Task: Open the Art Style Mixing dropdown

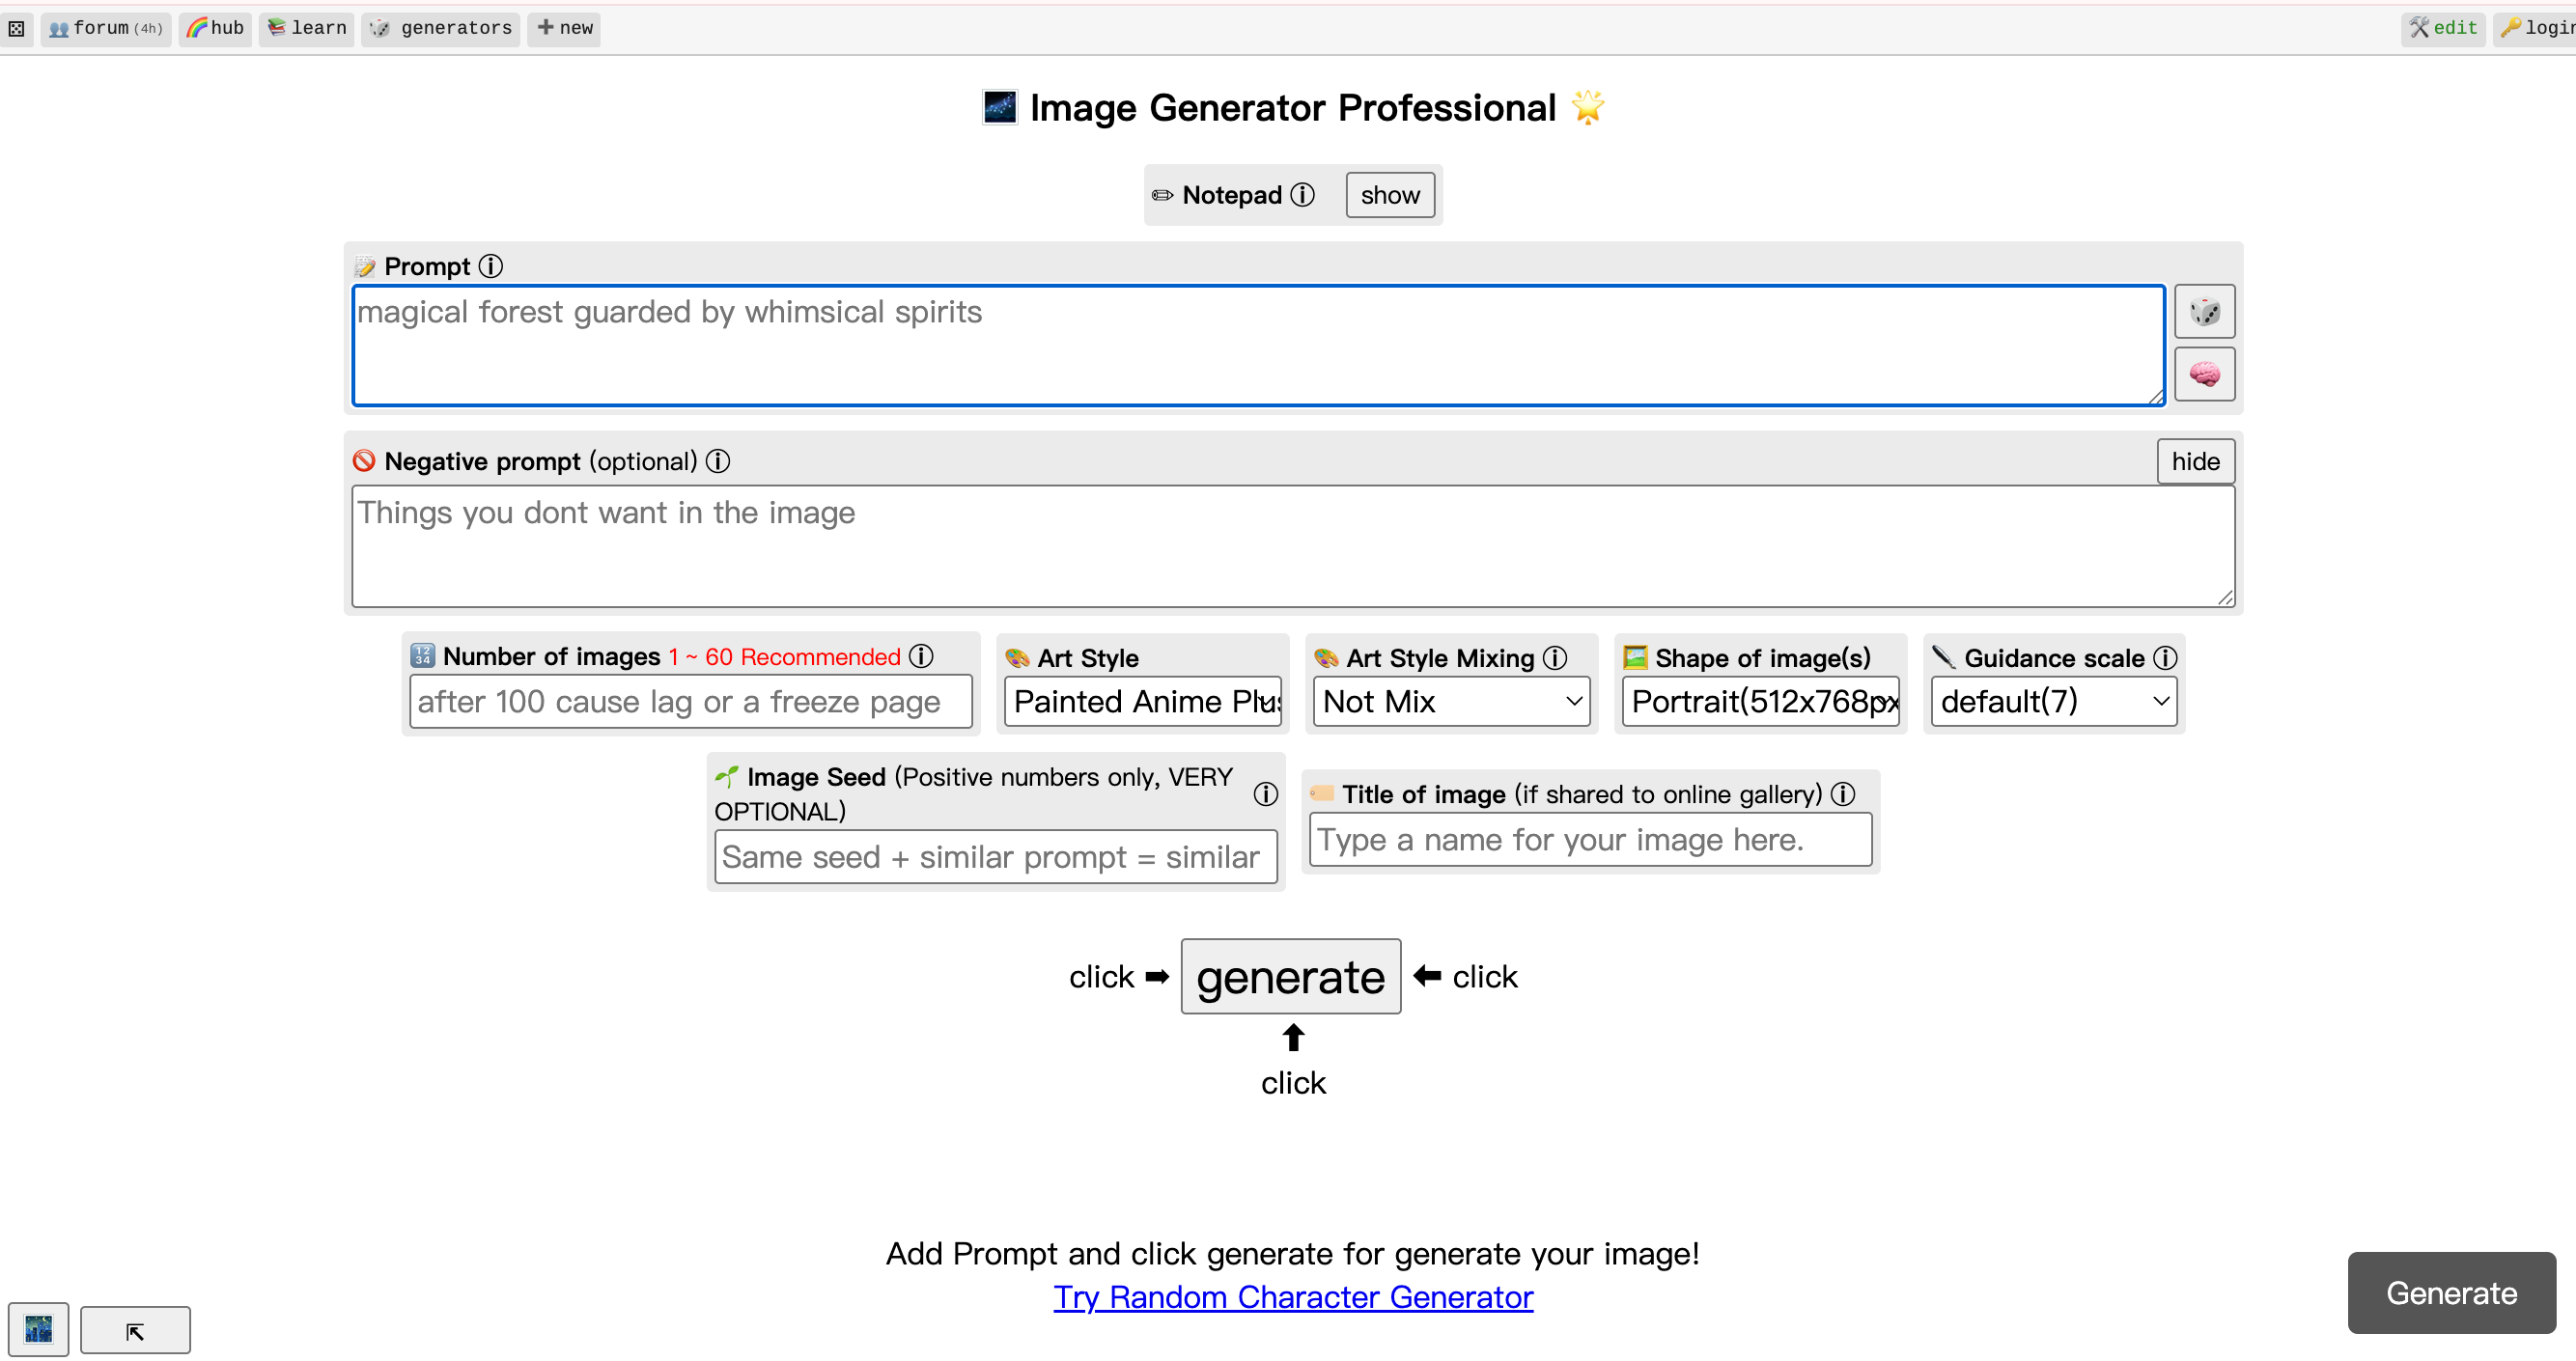Action: [x=1451, y=701]
